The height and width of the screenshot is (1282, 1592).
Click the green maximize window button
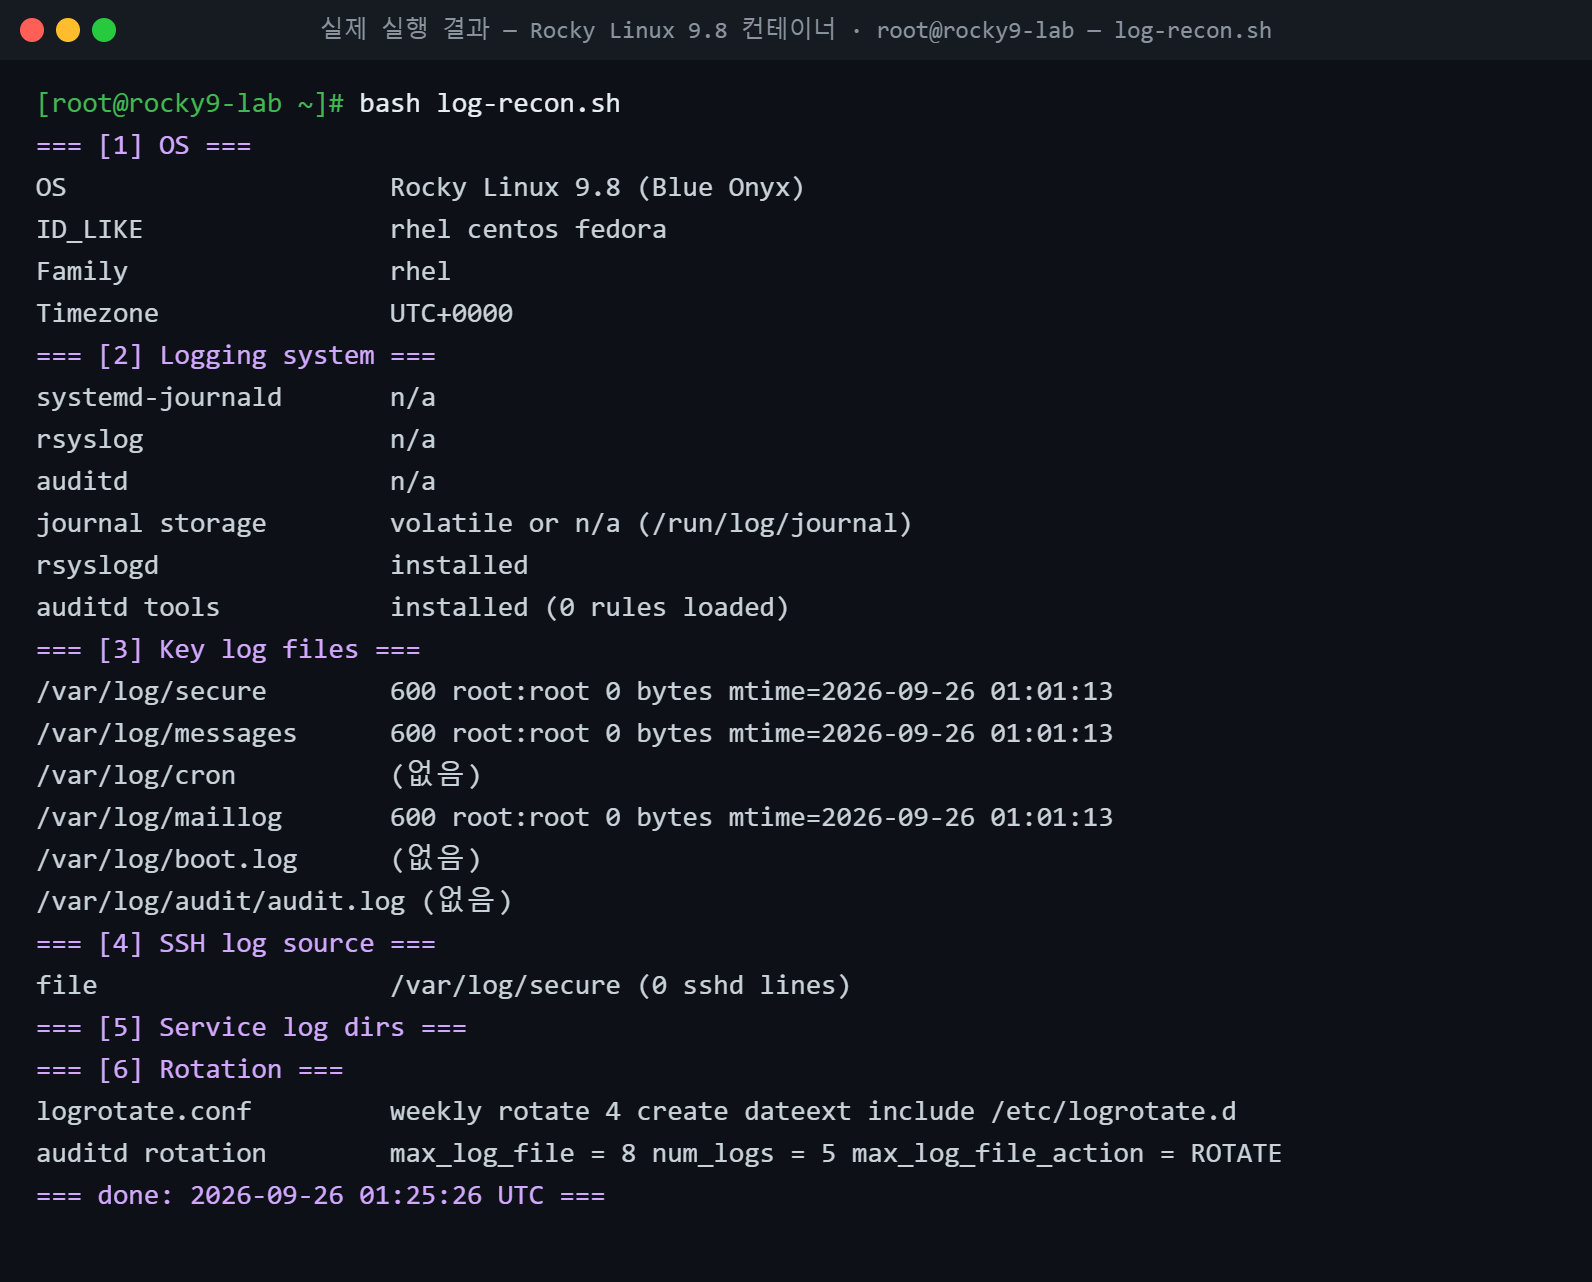(104, 30)
